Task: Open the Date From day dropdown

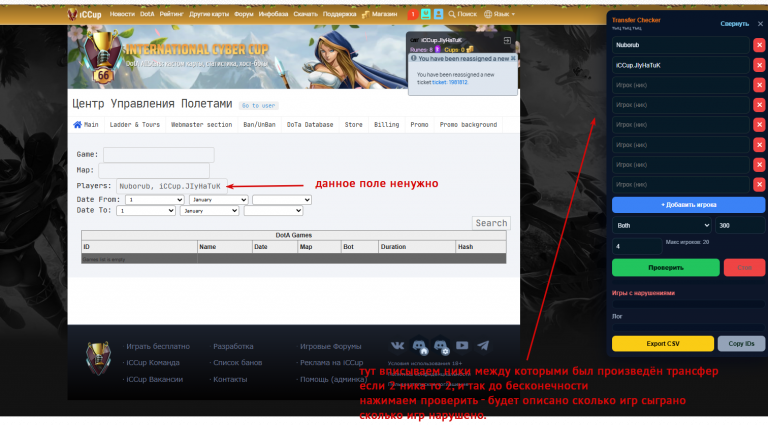Action: (x=155, y=200)
